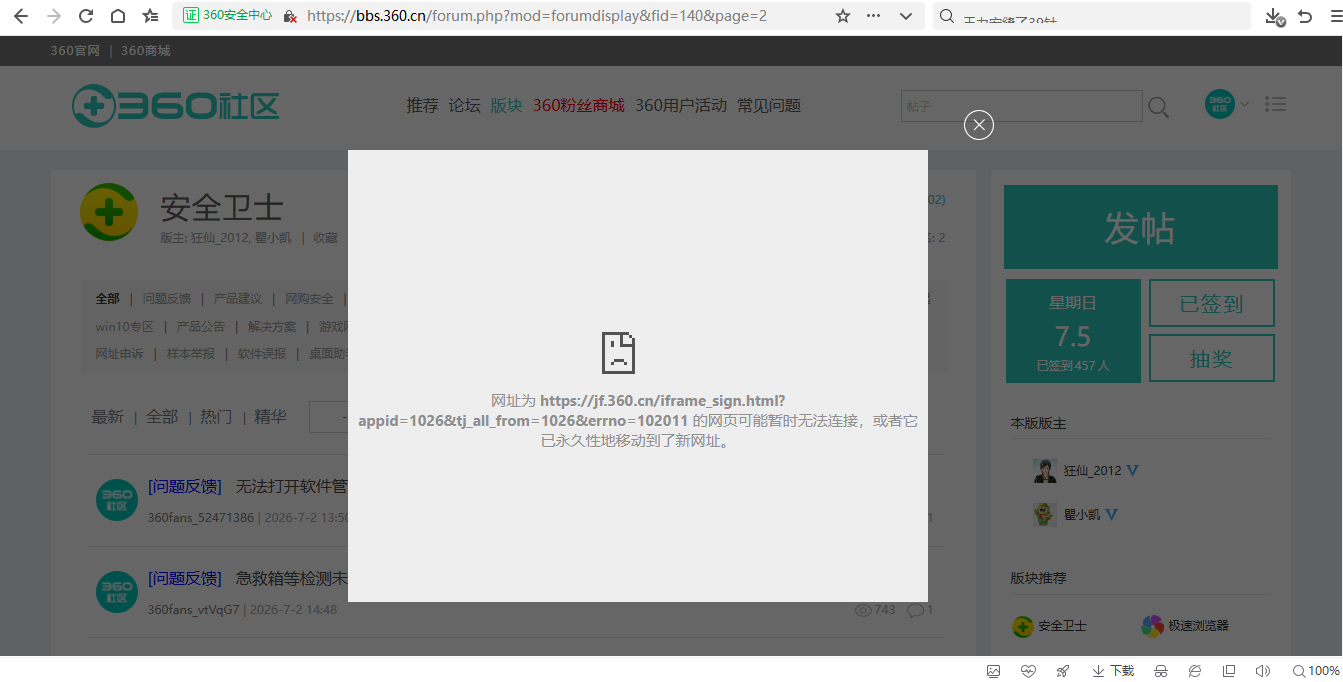This screenshot has width=1343, height=682.
Task: Sort threads by 热门
Action: pos(216,417)
